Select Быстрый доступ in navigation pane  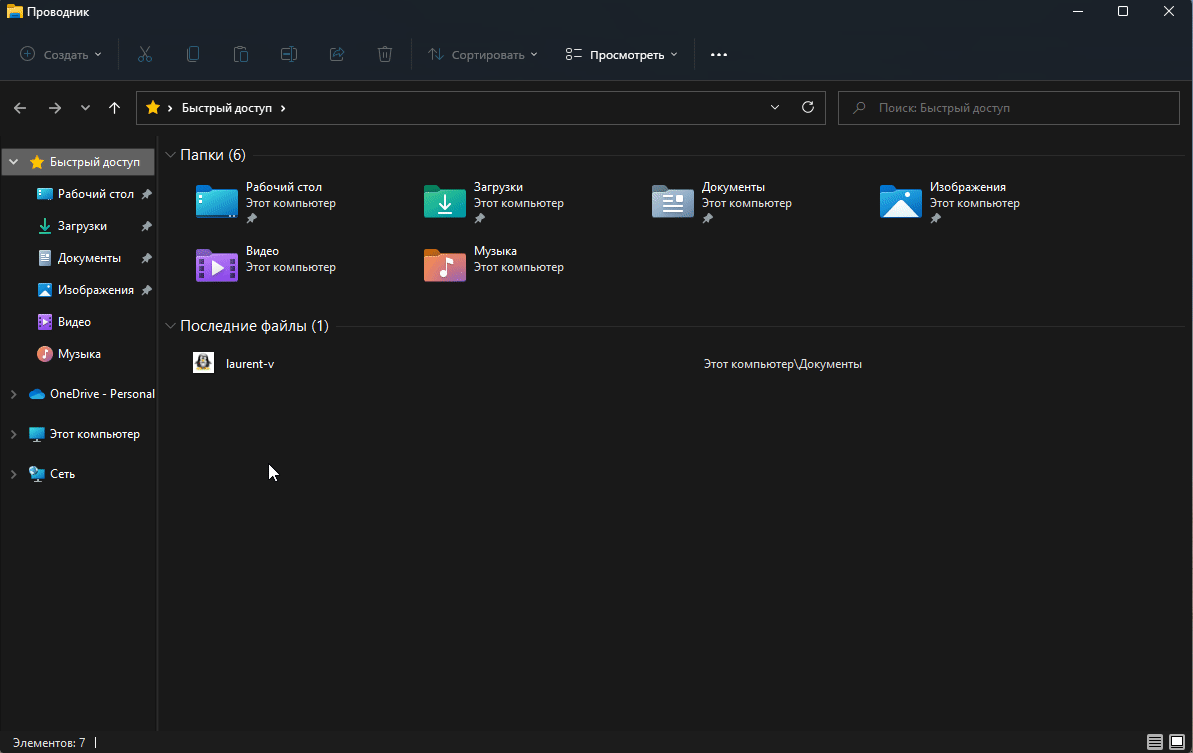point(79,162)
